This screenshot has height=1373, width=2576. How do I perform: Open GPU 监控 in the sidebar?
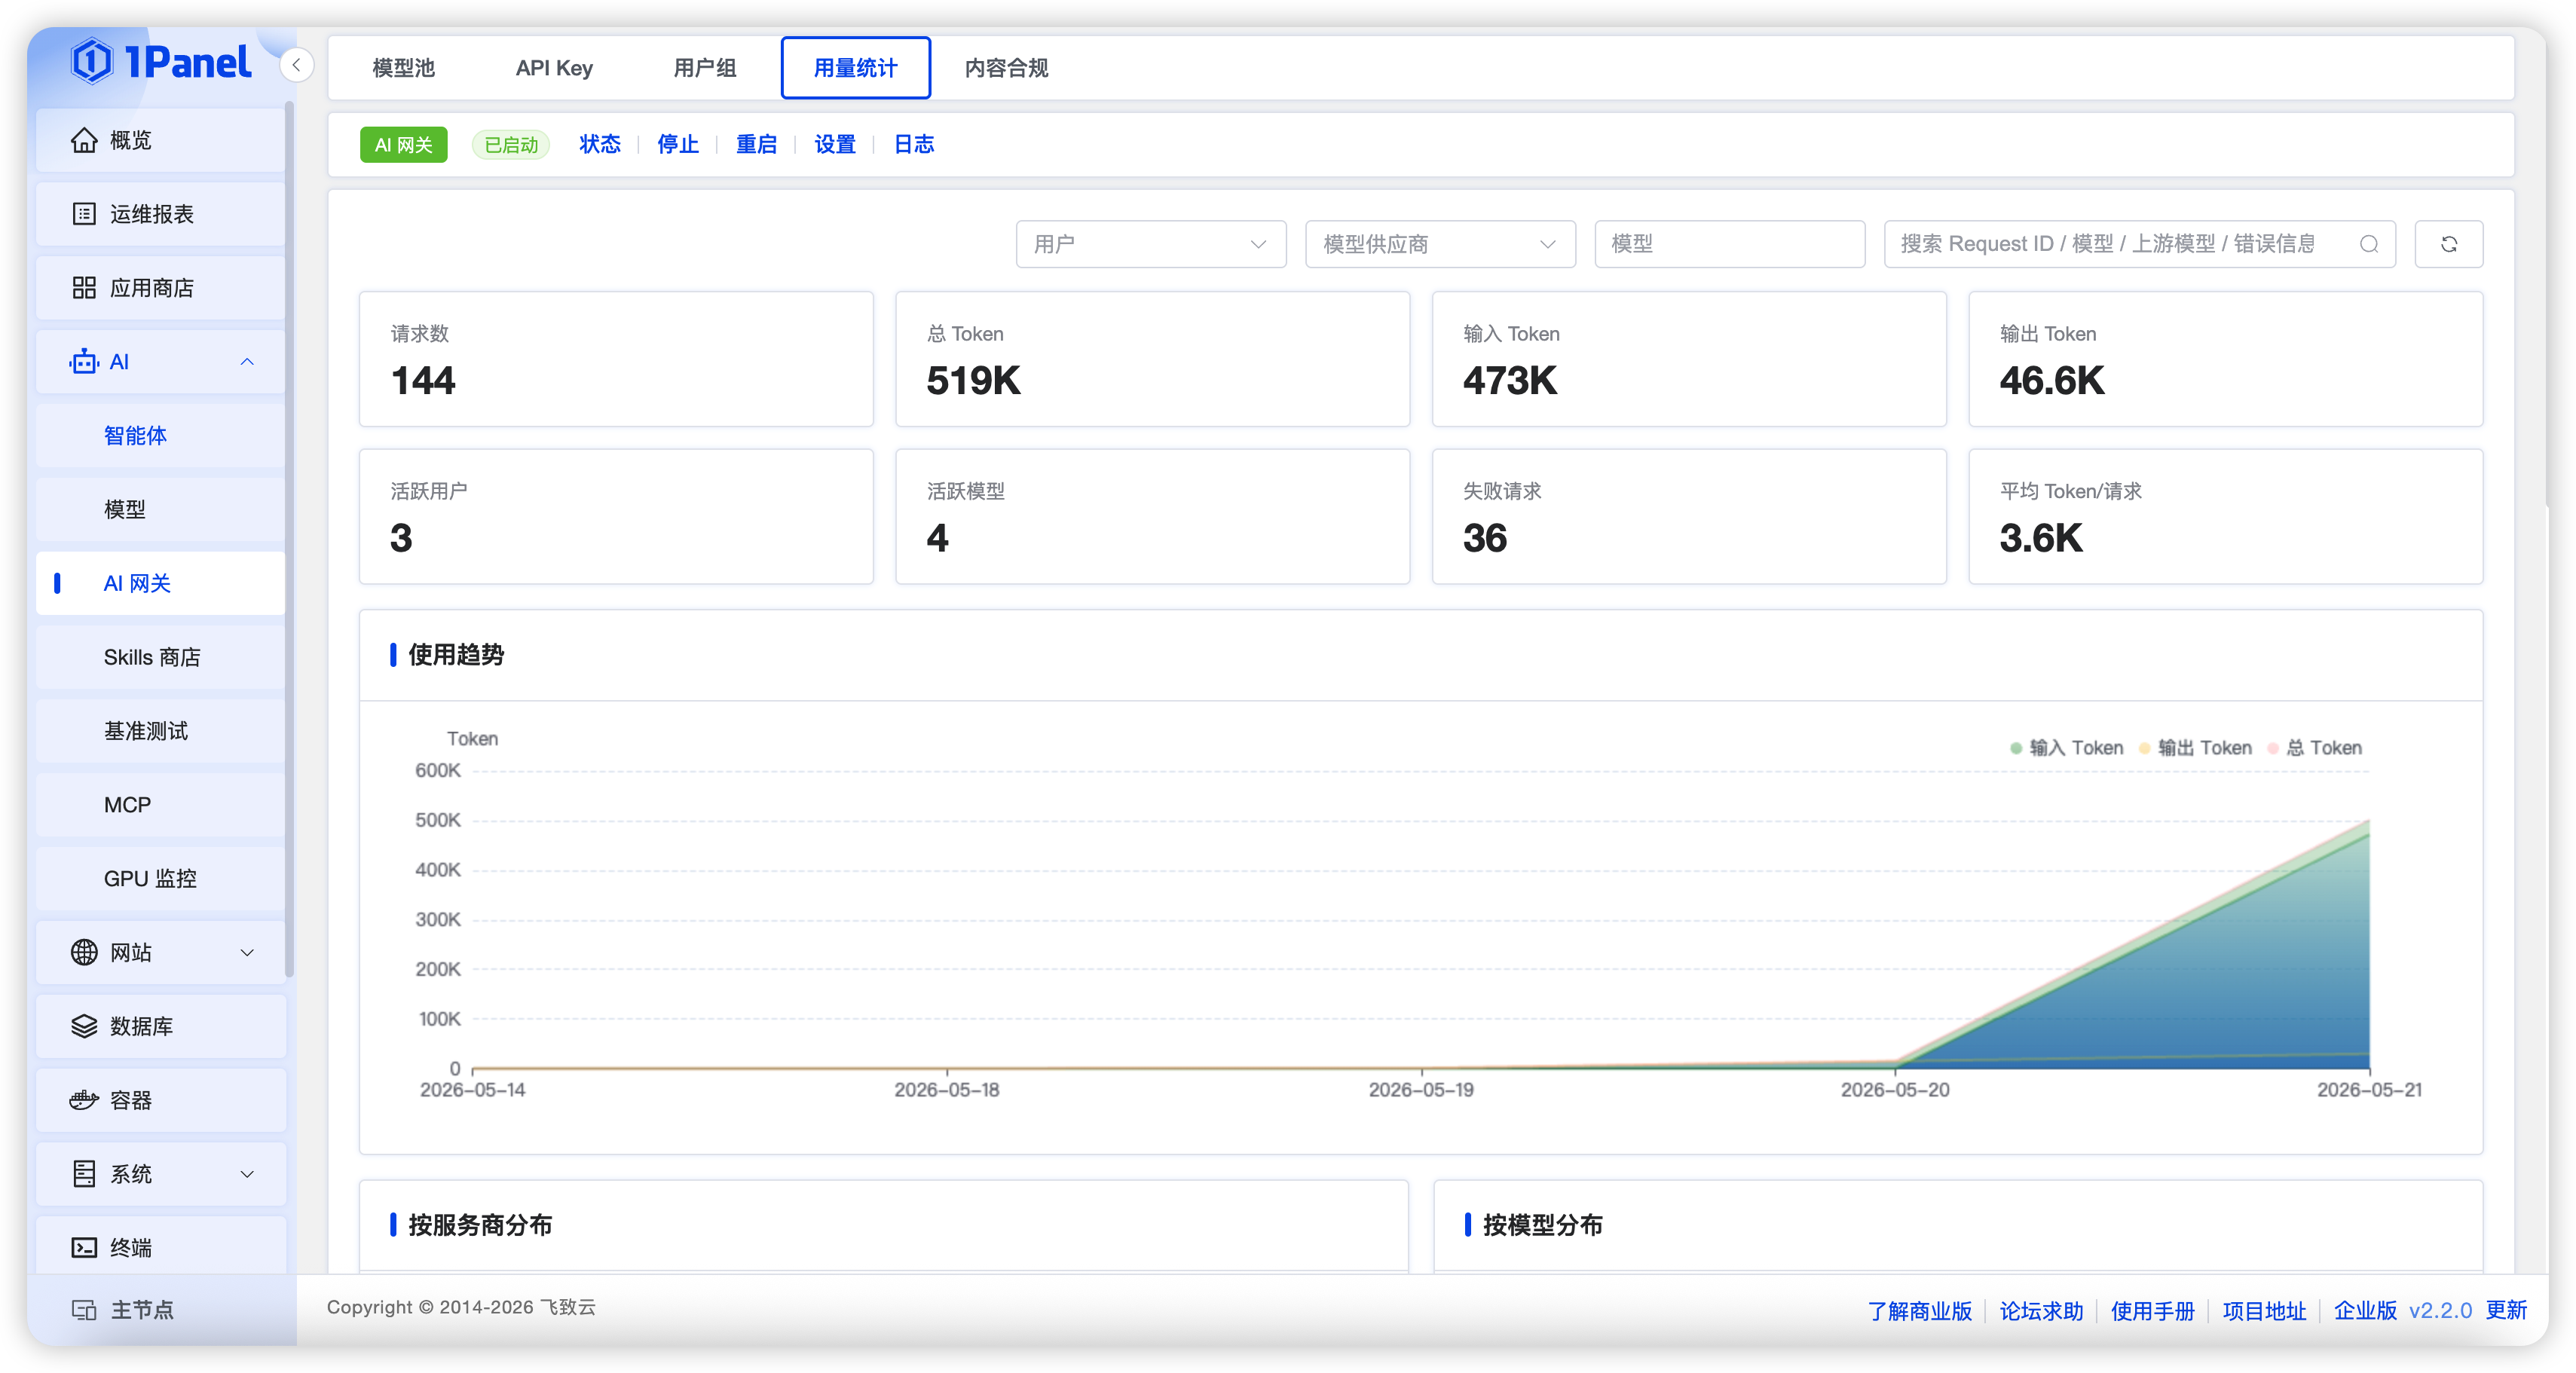[160, 879]
